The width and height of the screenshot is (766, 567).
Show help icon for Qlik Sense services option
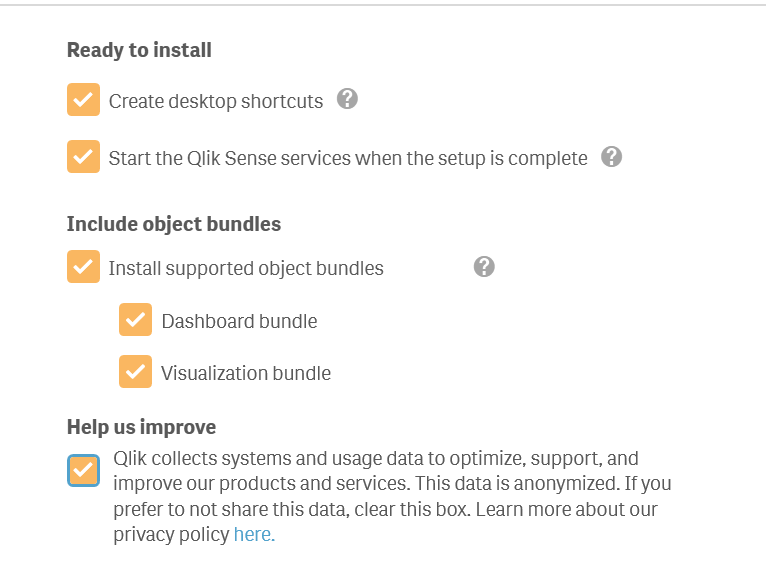pos(612,157)
